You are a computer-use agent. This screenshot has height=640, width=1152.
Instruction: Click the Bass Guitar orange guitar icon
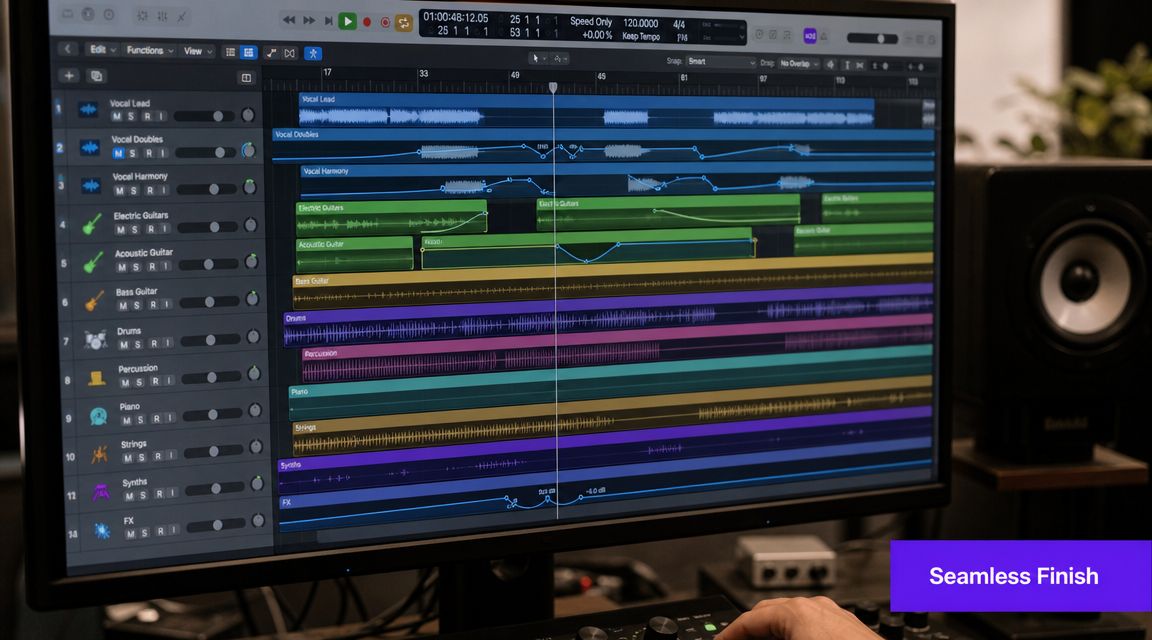click(x=94, y=301)
